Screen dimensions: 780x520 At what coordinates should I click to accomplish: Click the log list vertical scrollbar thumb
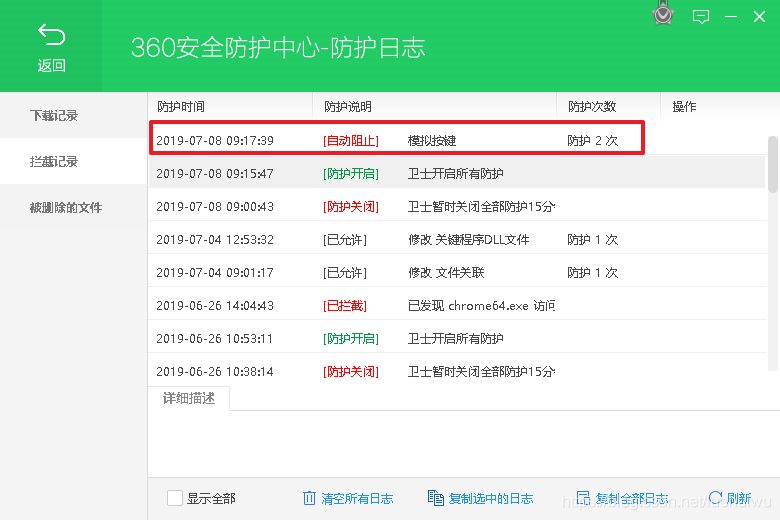pos(773,164)
